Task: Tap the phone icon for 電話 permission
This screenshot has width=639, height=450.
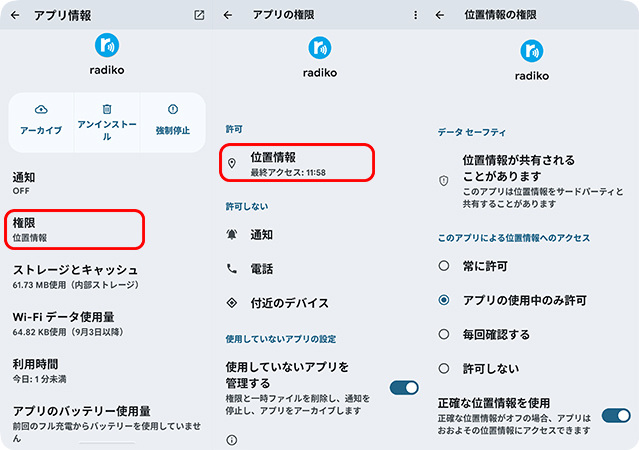Action: (x=232, y=269)
